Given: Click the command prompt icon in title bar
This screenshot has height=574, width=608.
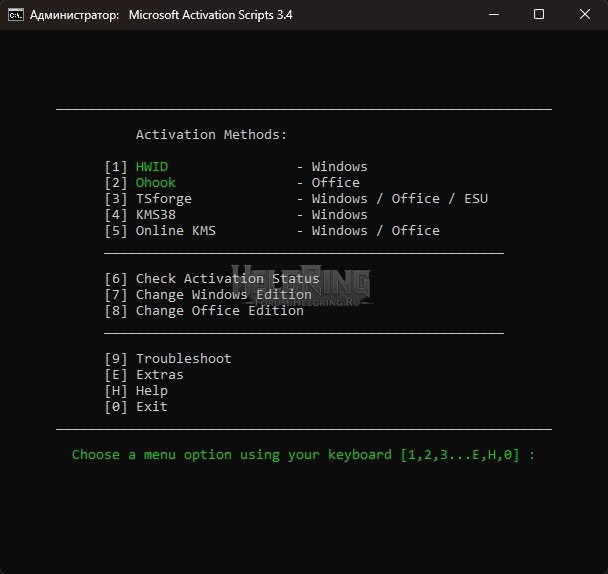Looking at the screenshot, I should point(16,15).
